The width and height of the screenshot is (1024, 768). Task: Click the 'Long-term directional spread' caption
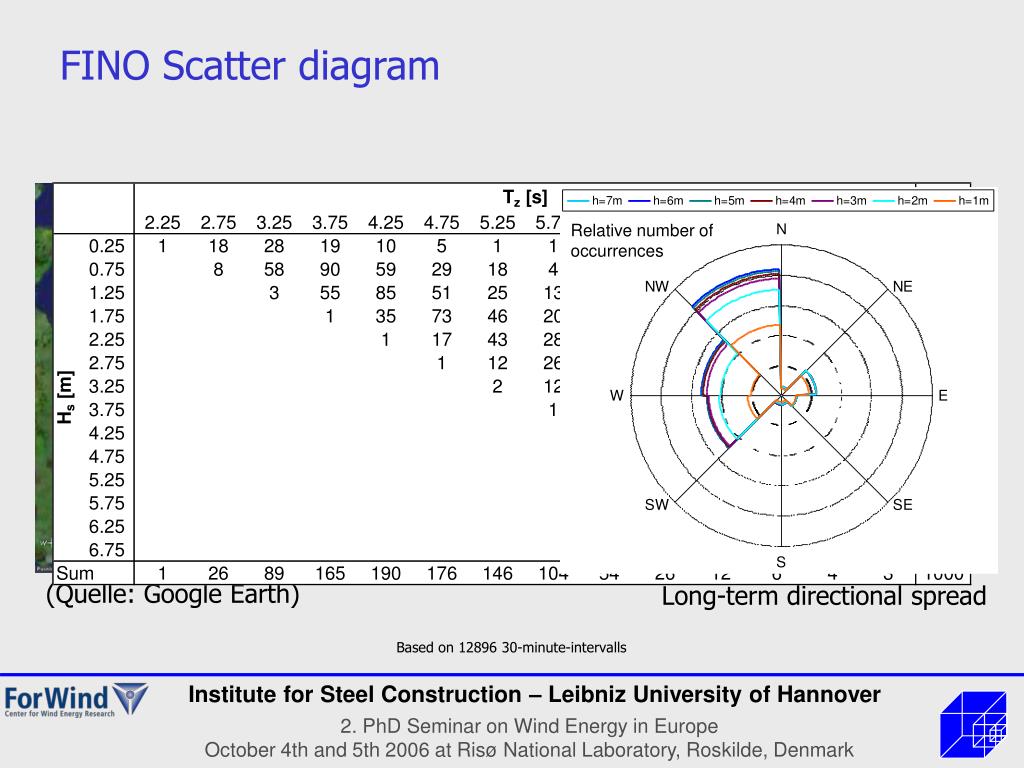tap(824, 597)
